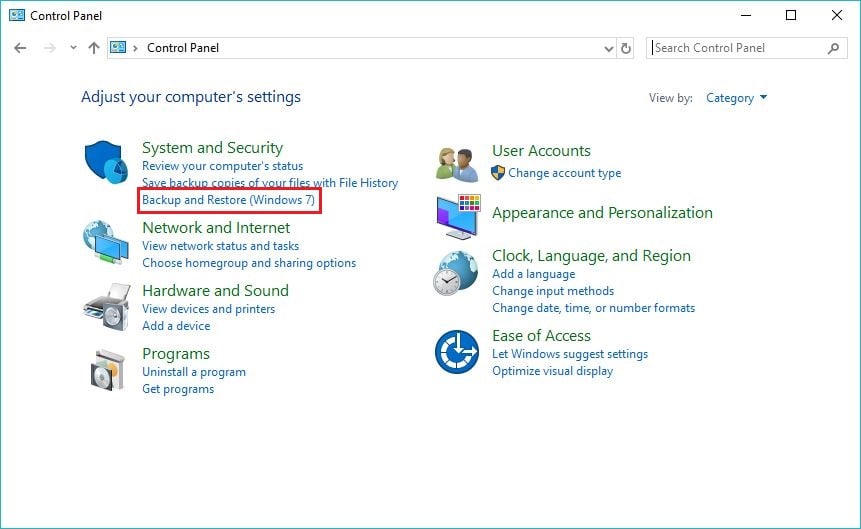
Task: Open the User Accounts heading
Action: [x=541, y=151]
